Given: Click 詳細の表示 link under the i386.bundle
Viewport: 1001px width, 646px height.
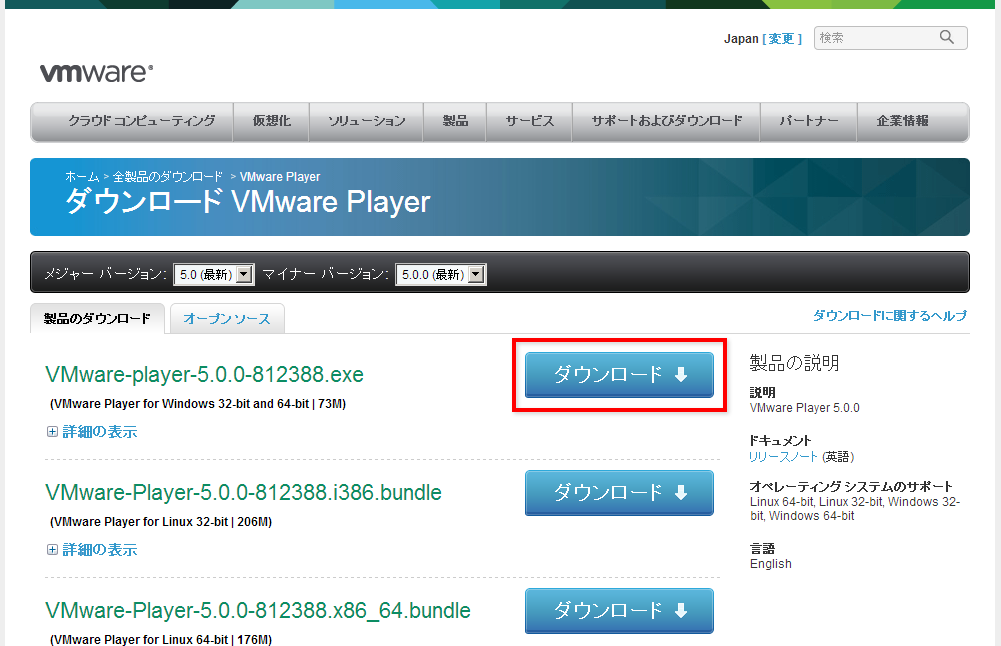Looking at the screenshot, I should [100, 550].
